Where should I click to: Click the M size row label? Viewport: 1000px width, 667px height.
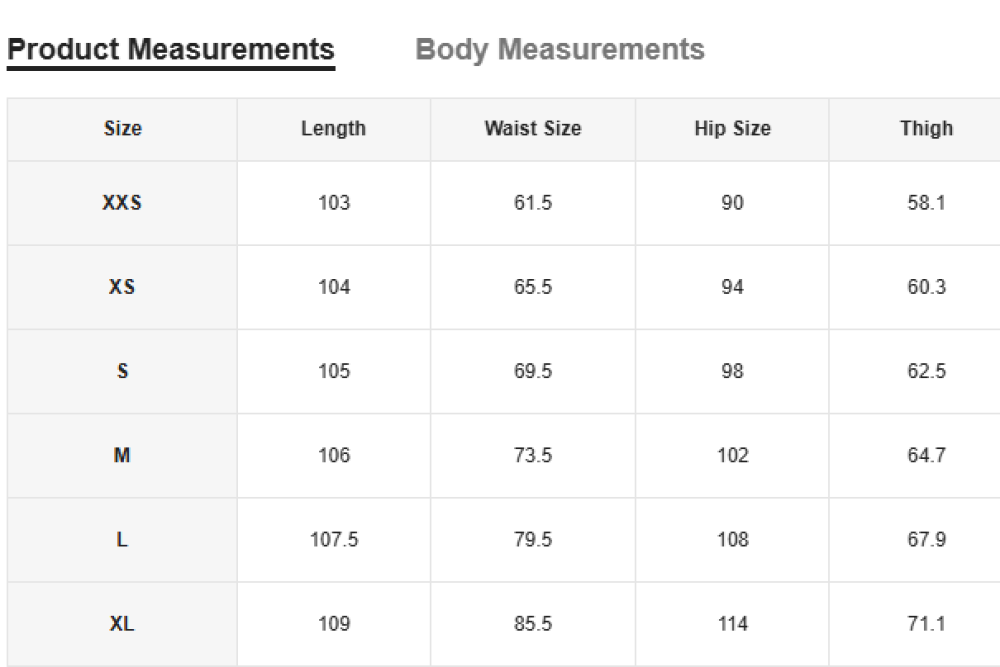122,455
